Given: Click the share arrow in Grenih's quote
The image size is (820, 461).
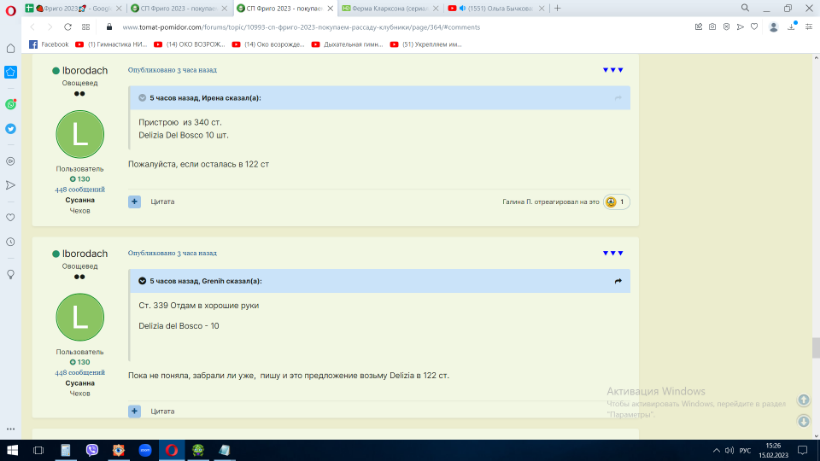Looking at the screenshot, I should 619,281.
